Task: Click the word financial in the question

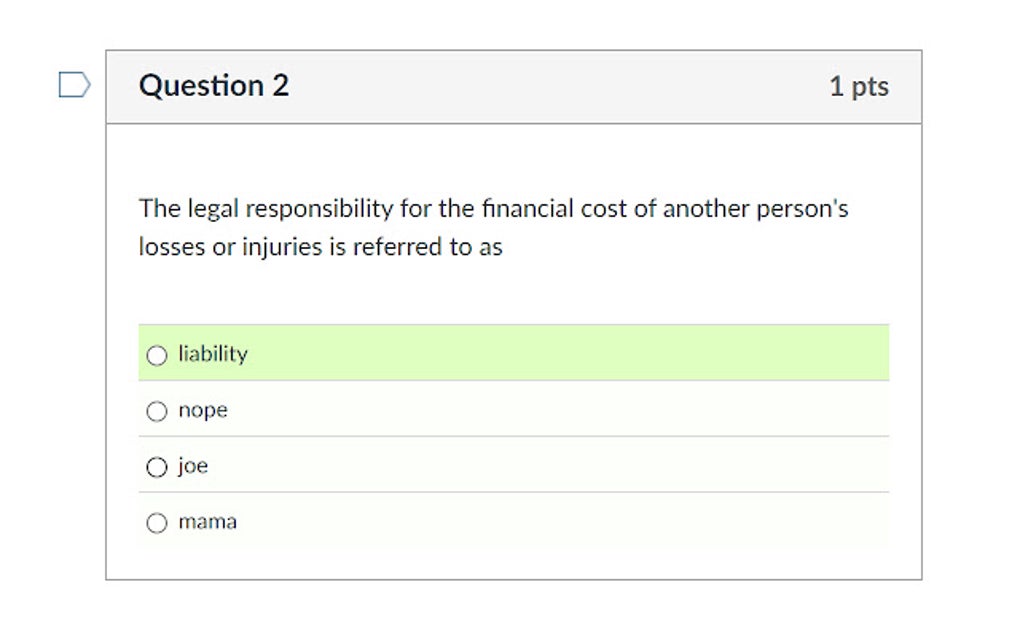Action: (527, 209)
